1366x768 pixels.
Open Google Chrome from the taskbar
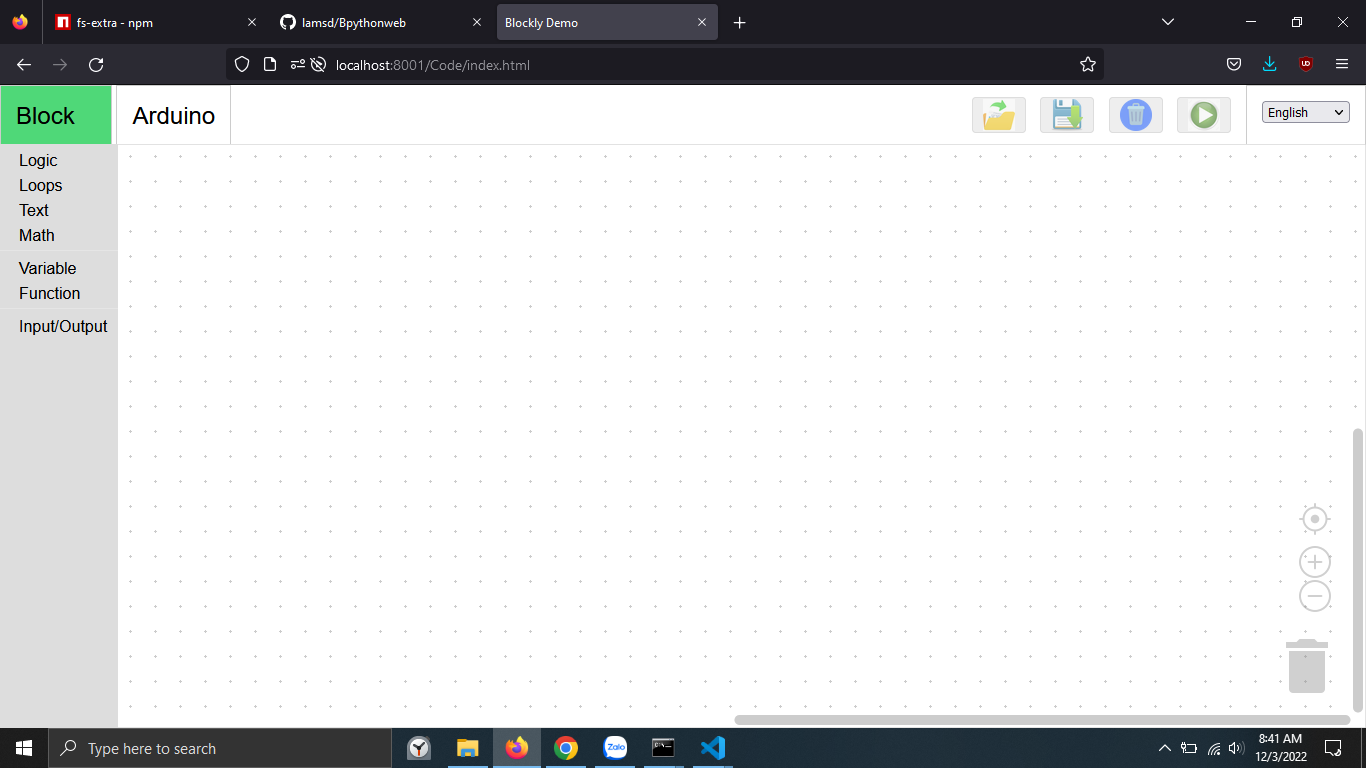coord(566,748)
